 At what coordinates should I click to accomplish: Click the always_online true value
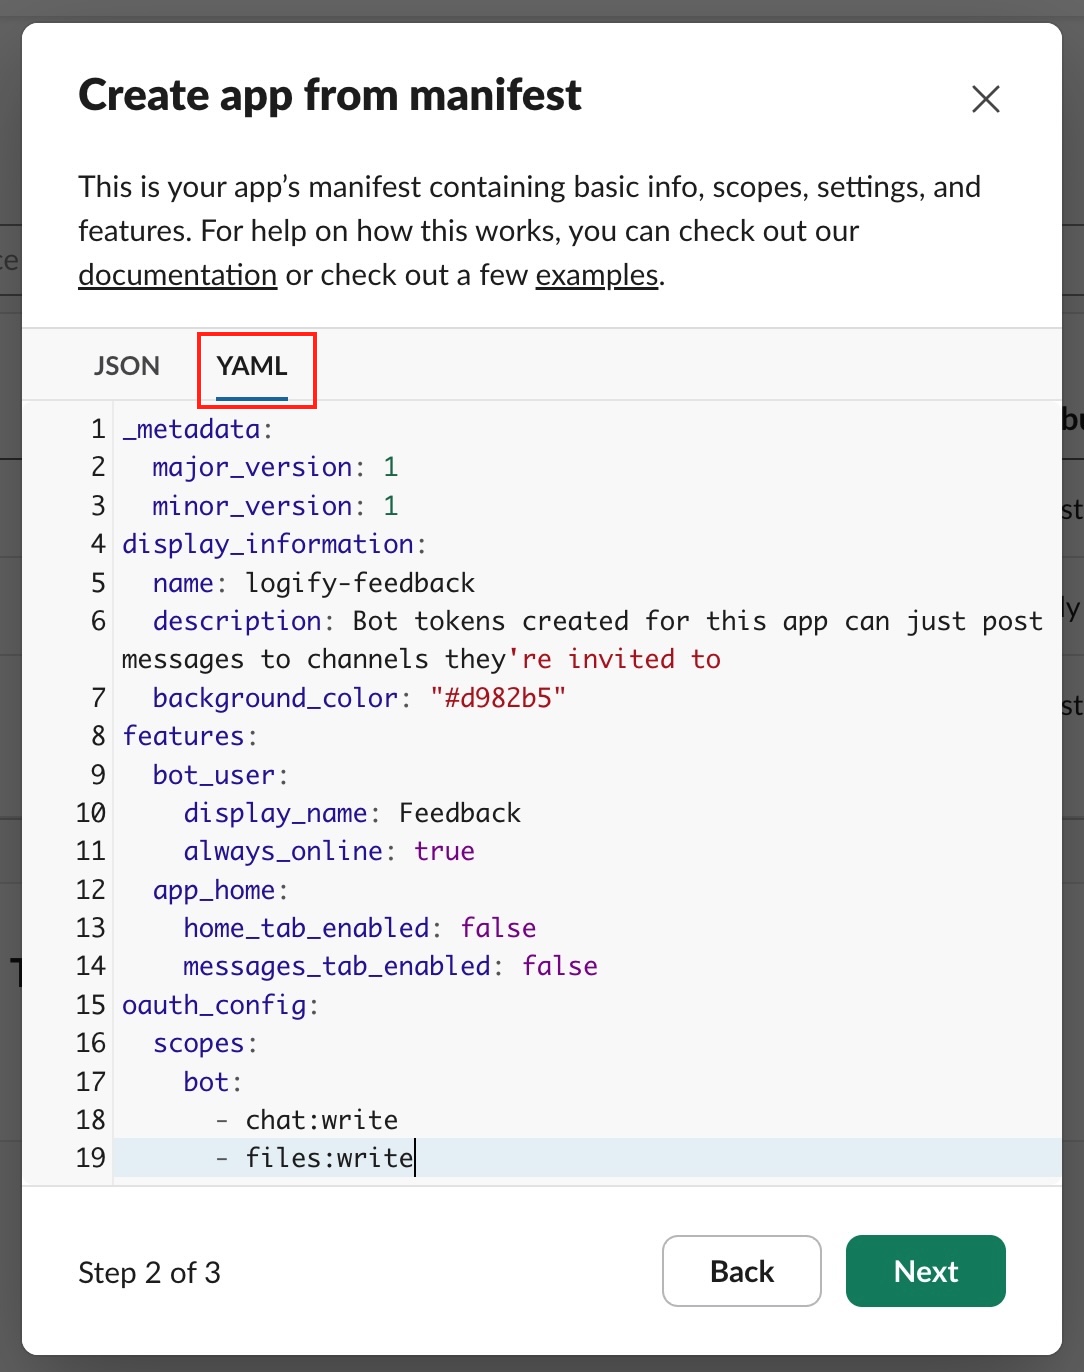pyautogui.click(x=444, y=851)
